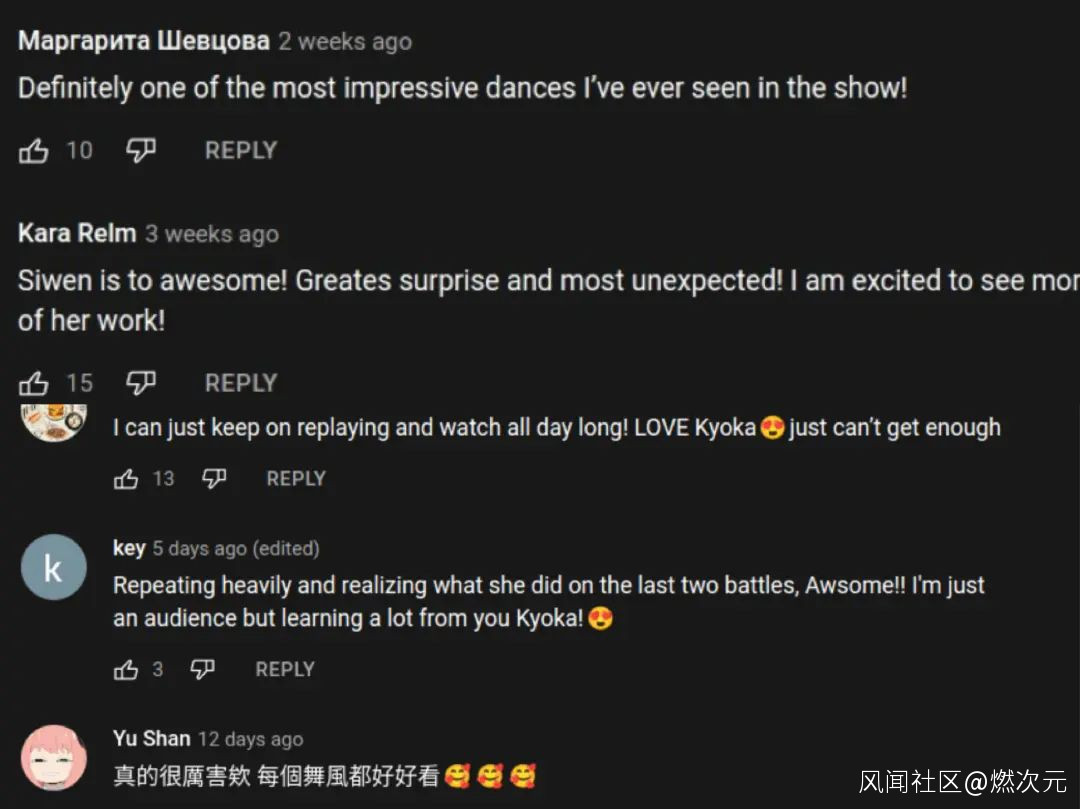Reply to Маргарита Шевцова's comment
Viewport: 1080px width, 809px height.
click(x=241, y=150)
